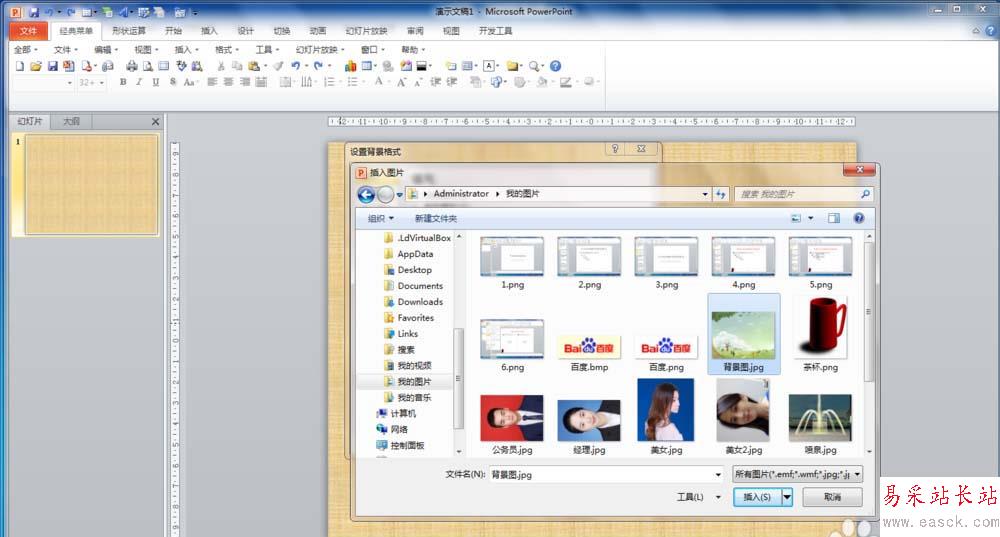
Task: Toggle Bold formatting in the toolbar
Action: 123,83
